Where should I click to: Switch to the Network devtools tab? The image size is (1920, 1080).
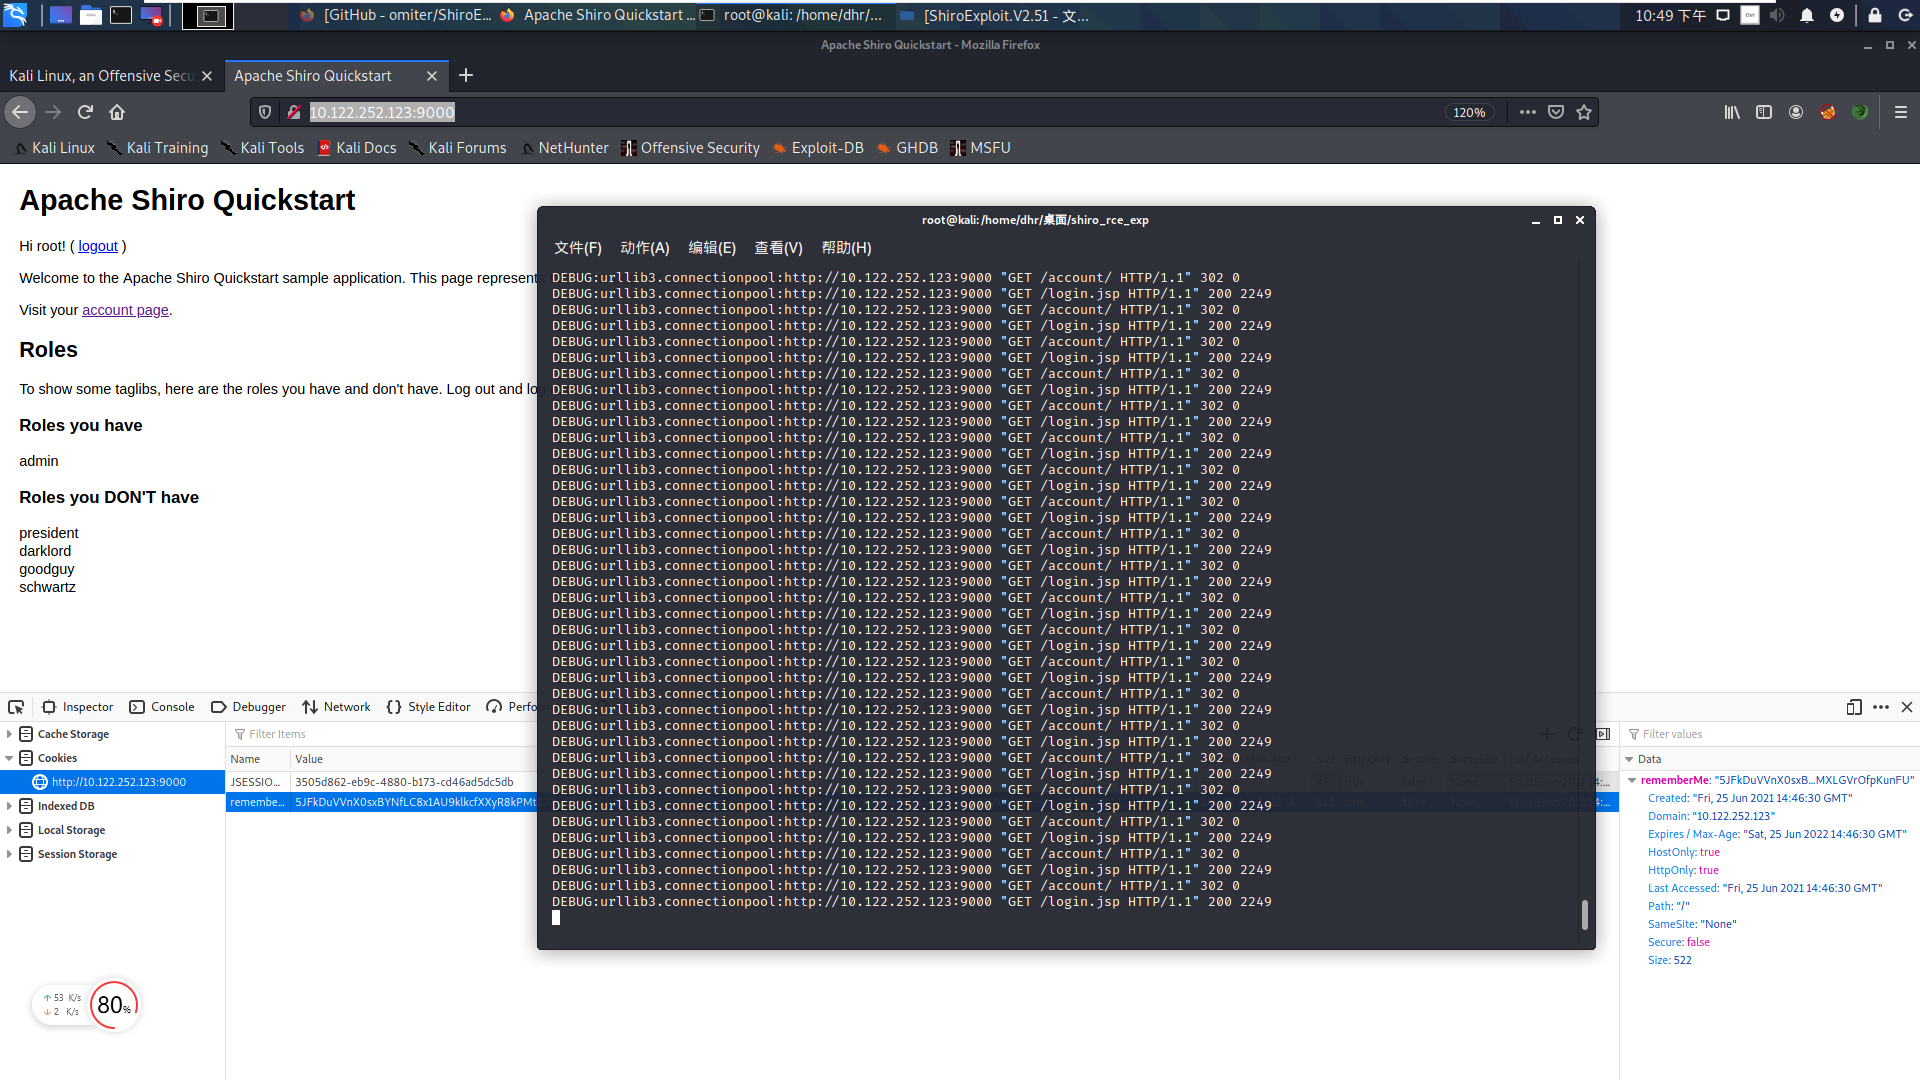pyautogui.click(x=336, y=707)
